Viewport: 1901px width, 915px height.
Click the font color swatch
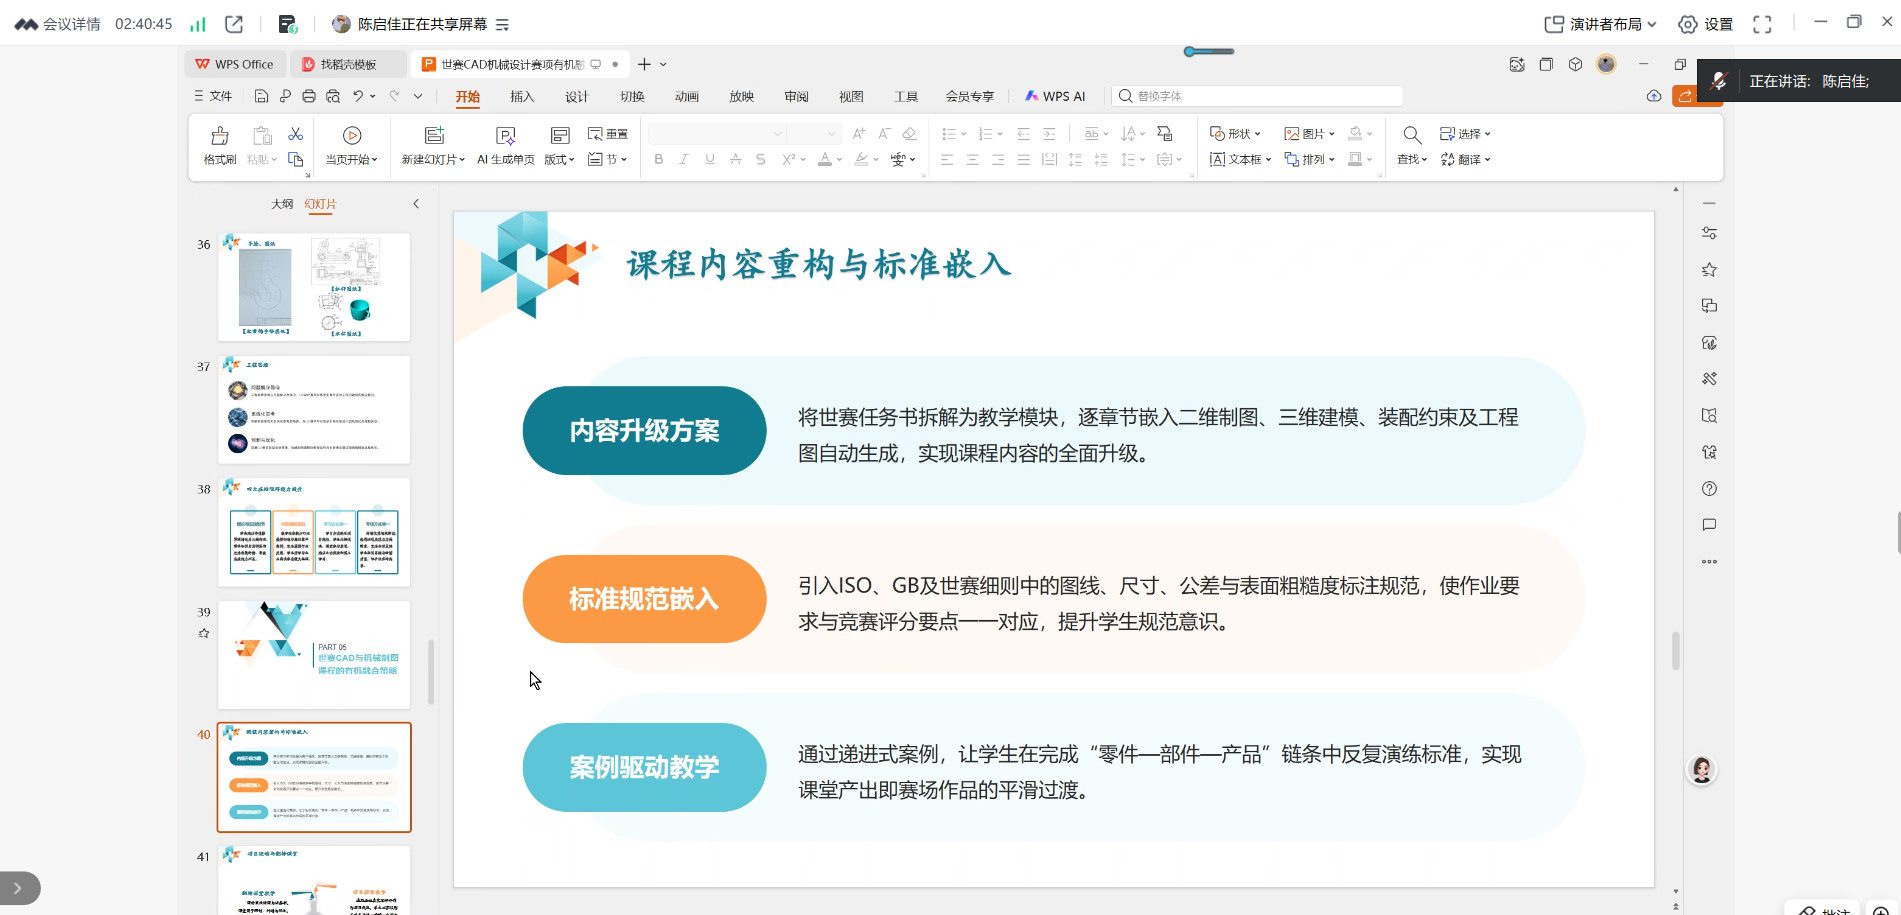pos(824,160)
